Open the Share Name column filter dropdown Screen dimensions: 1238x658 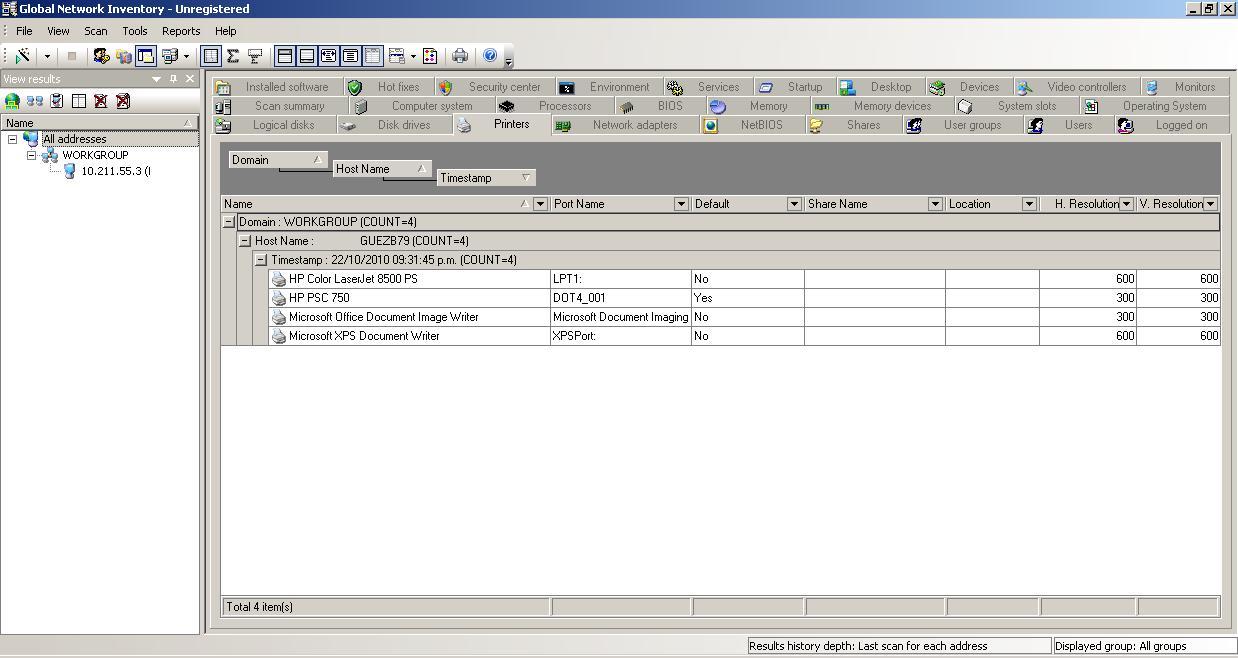pyautogui.click(x=935, y=203)
